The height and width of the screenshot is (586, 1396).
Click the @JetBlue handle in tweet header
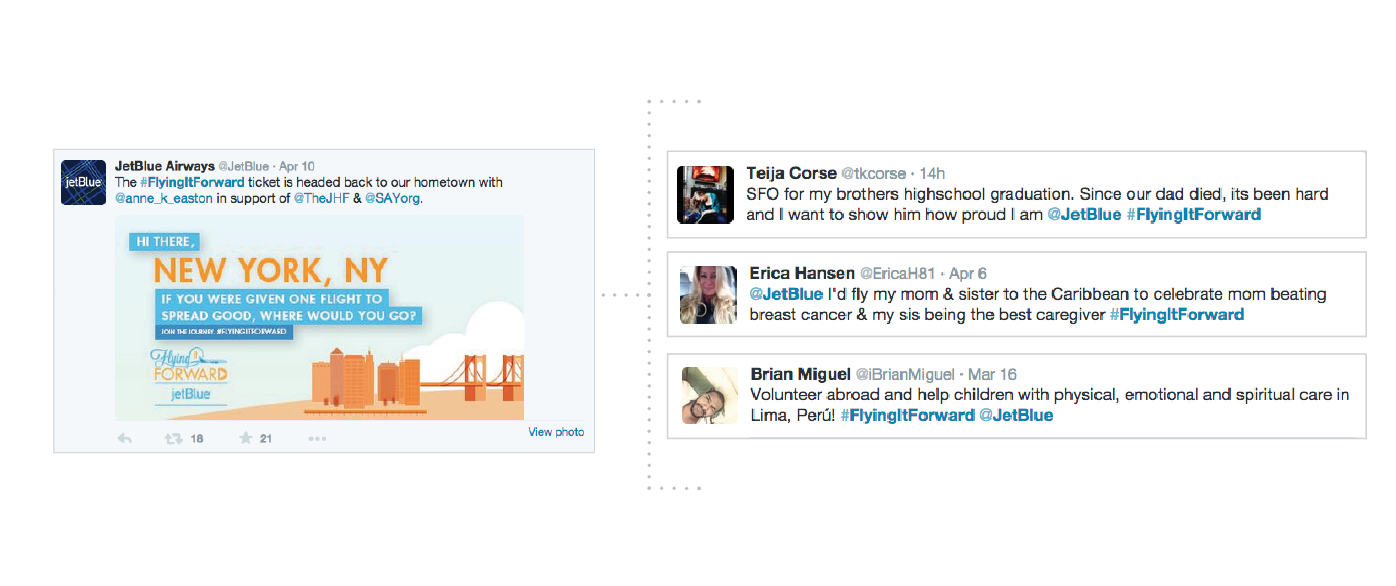pos(243,166)
